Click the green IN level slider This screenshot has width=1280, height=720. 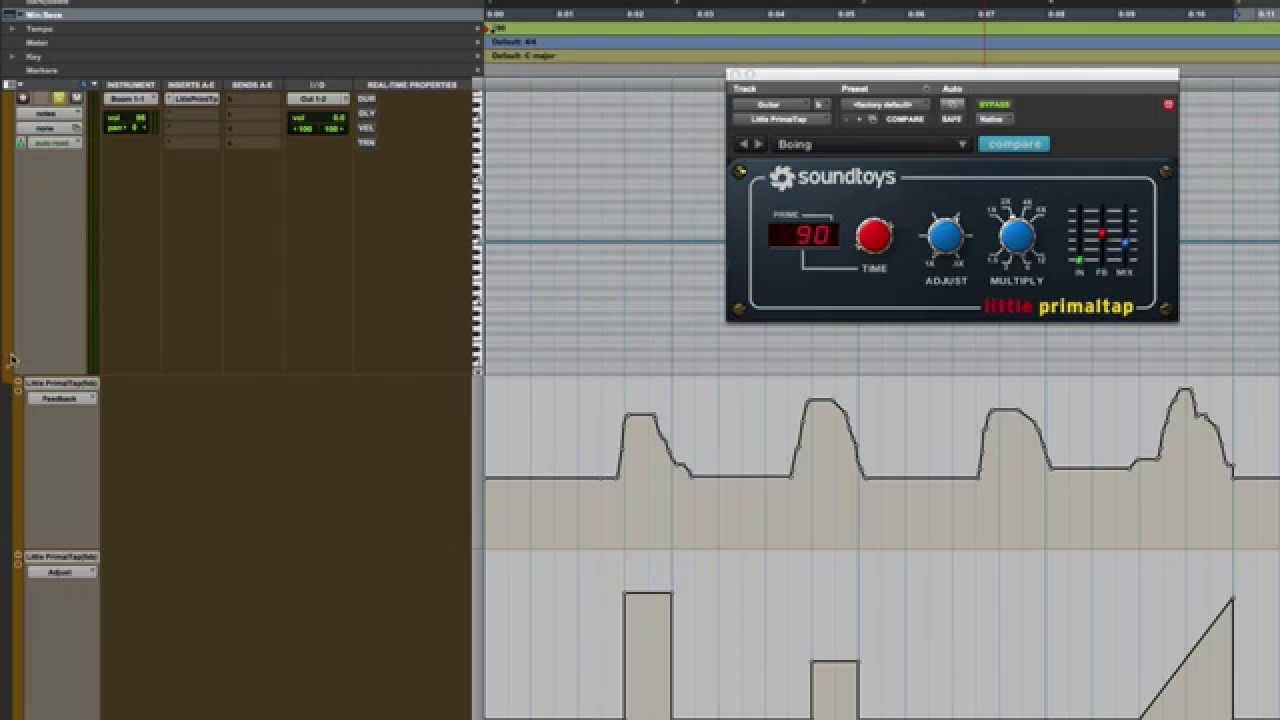click(1079, 260)
